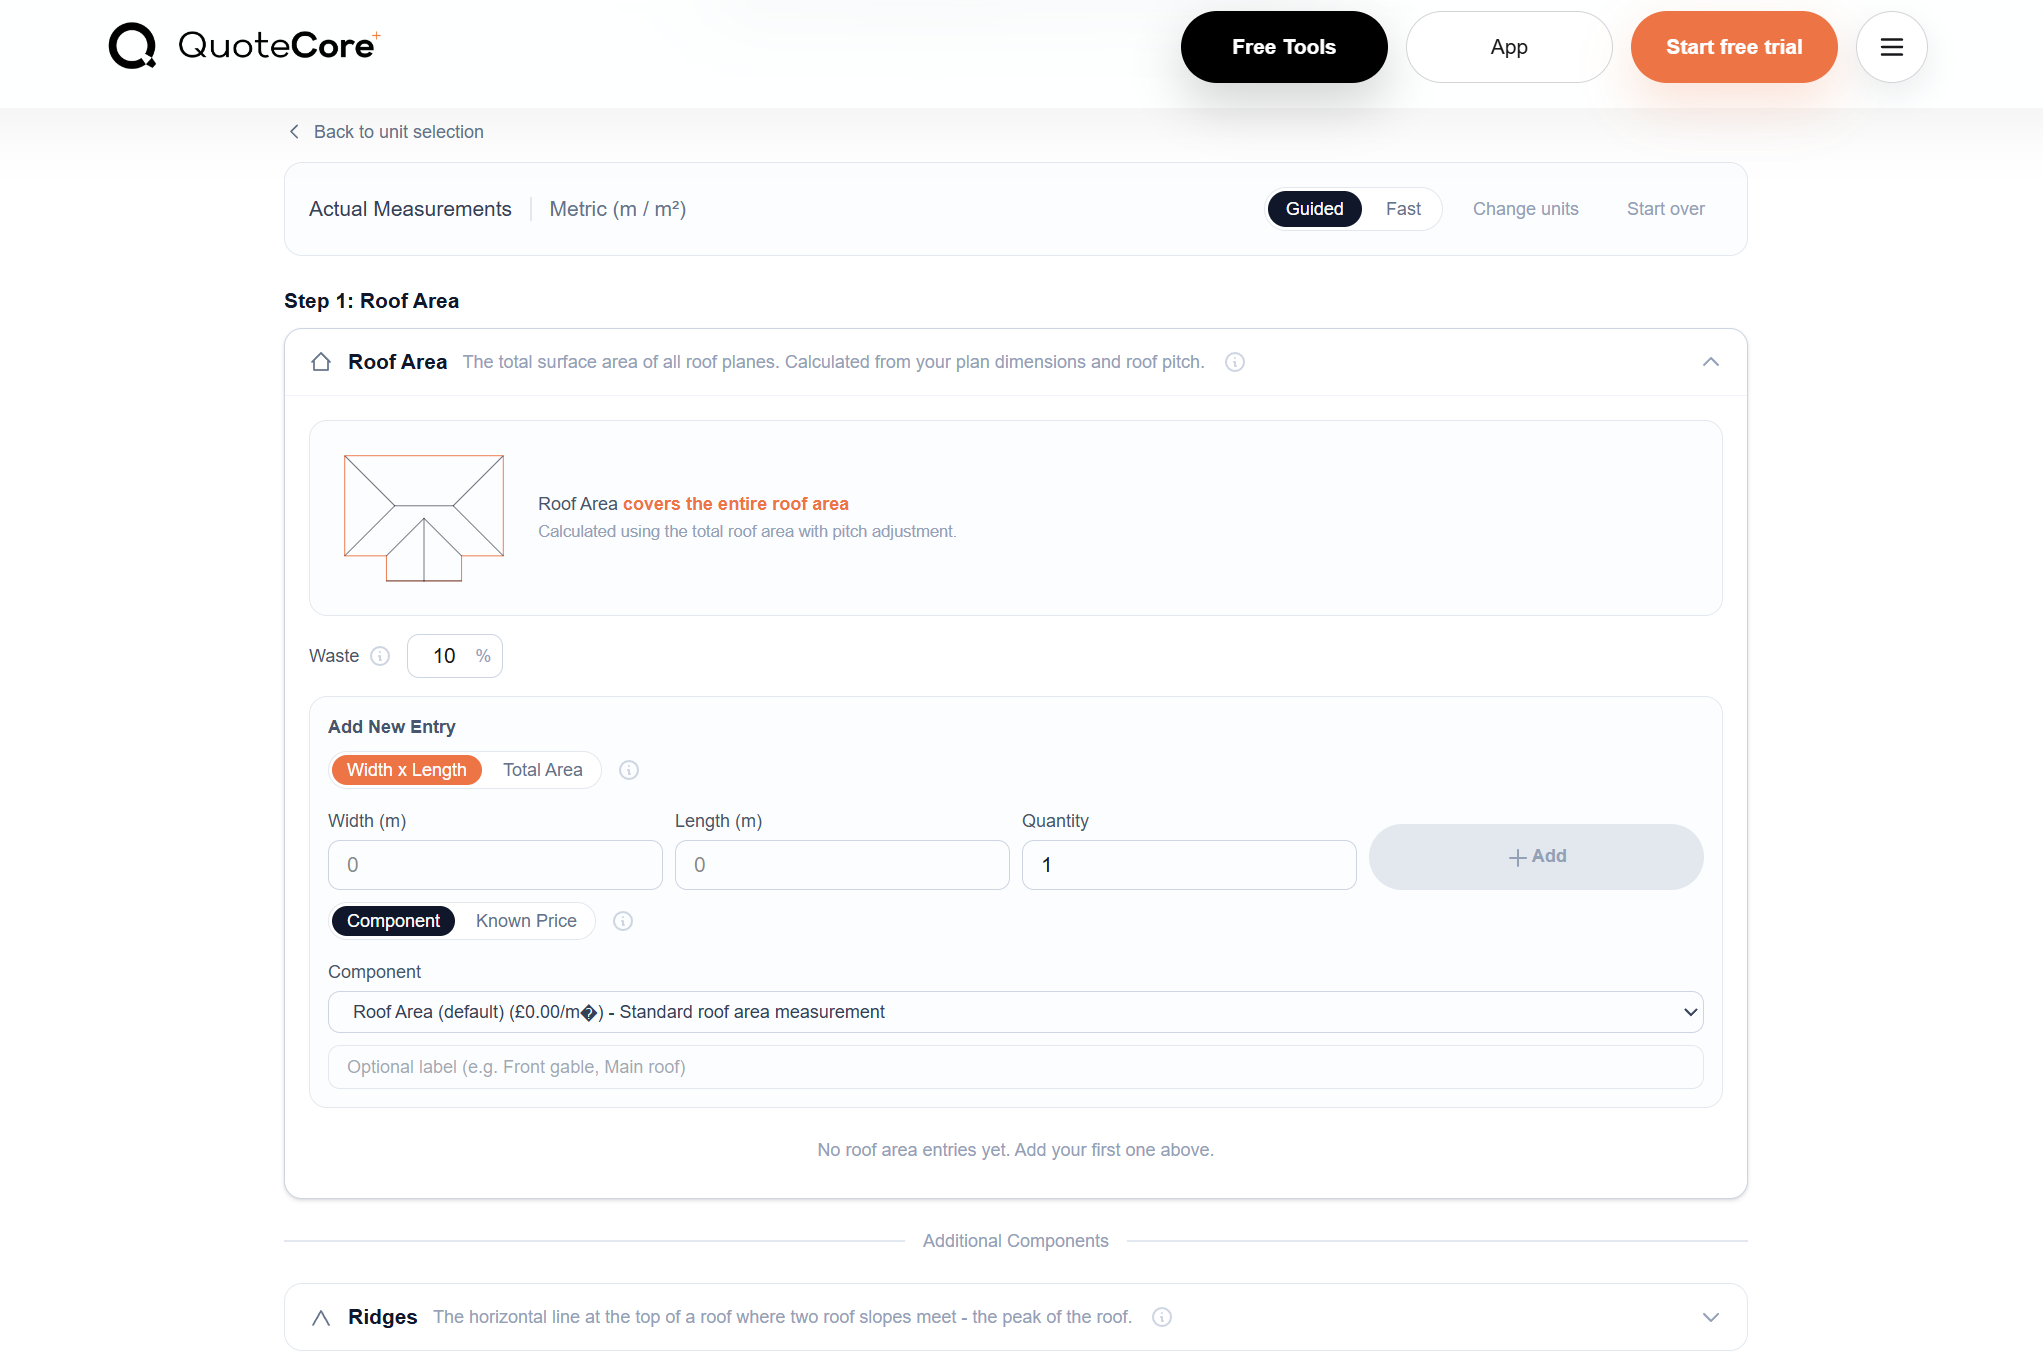Screen dimensions: 2043x1366
Task: Go to the App page
Action: [x=1509, y=47]
